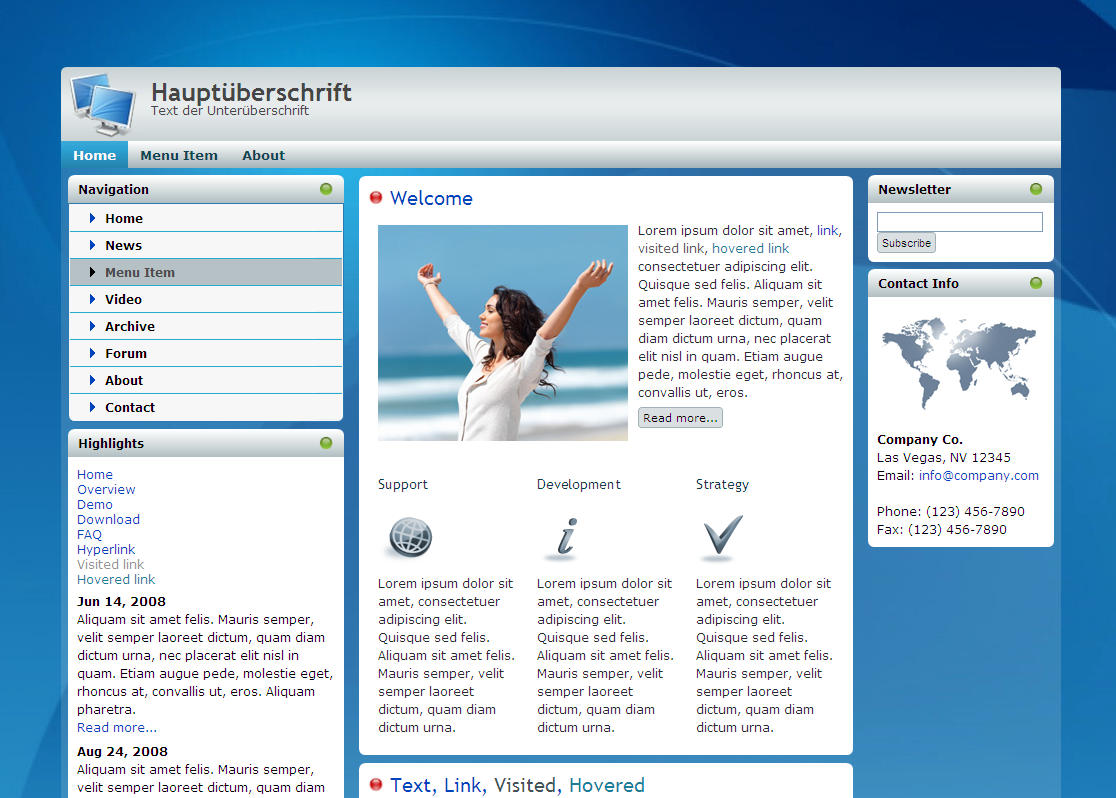Click the Hauptüberschrift site title
Image resolution: width=1116 pixels, height=798 pixels.
(251, 92)
